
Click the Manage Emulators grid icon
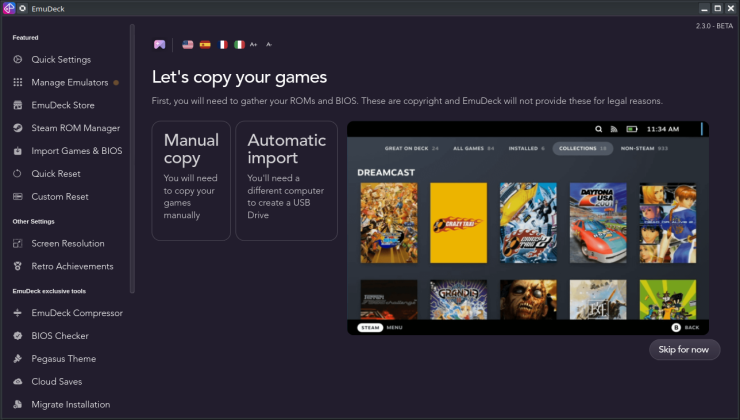(18, 82)
